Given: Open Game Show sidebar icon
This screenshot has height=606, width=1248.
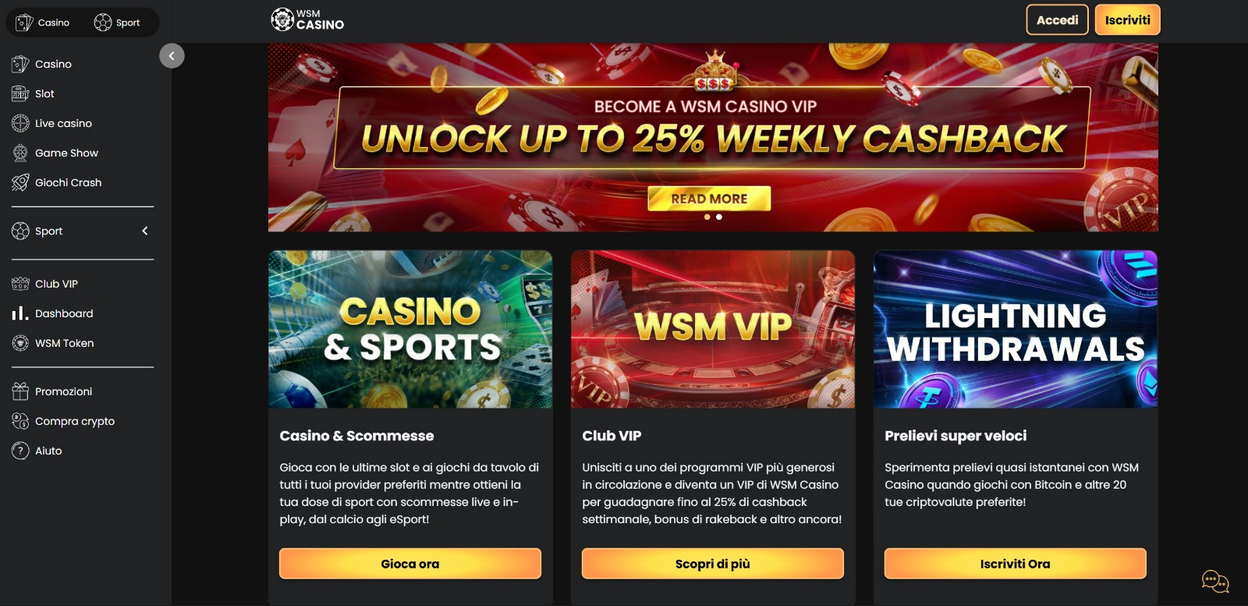Looking at the screenshot, I should point(20,153).
